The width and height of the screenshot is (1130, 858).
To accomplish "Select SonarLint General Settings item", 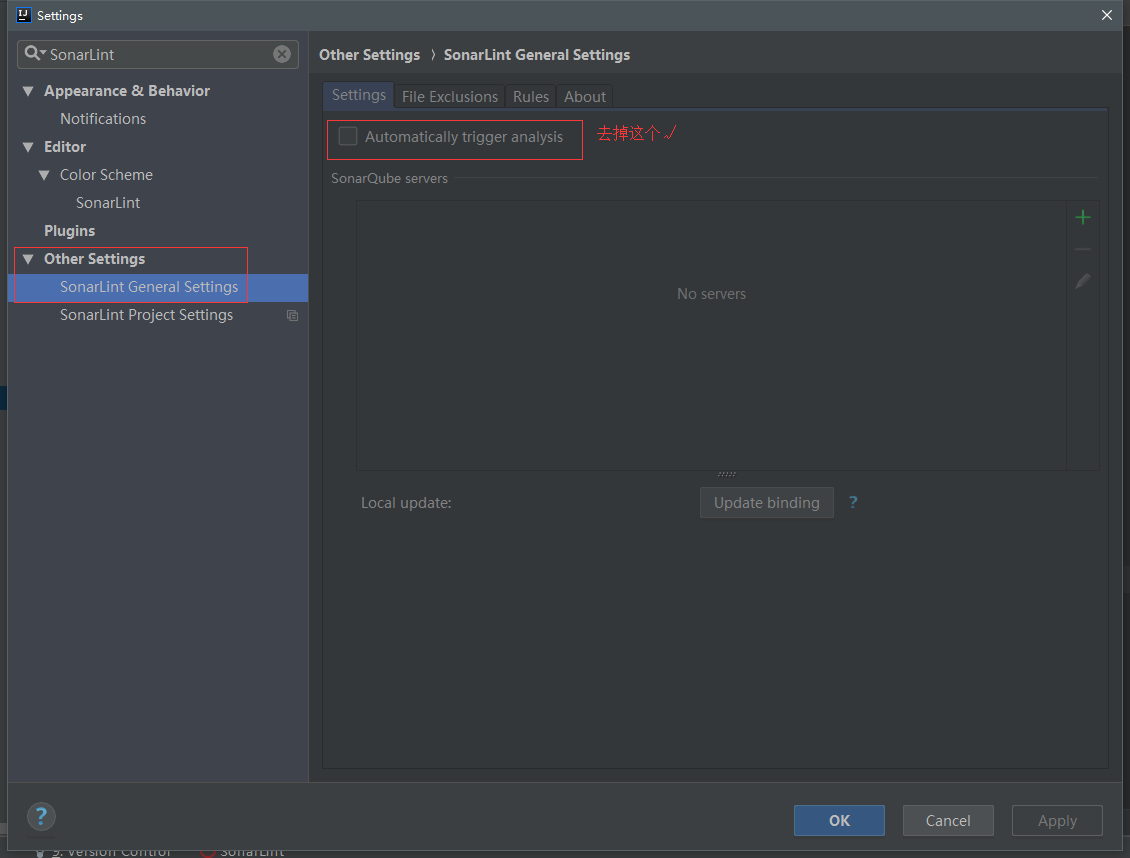I will tap(158, 287).
